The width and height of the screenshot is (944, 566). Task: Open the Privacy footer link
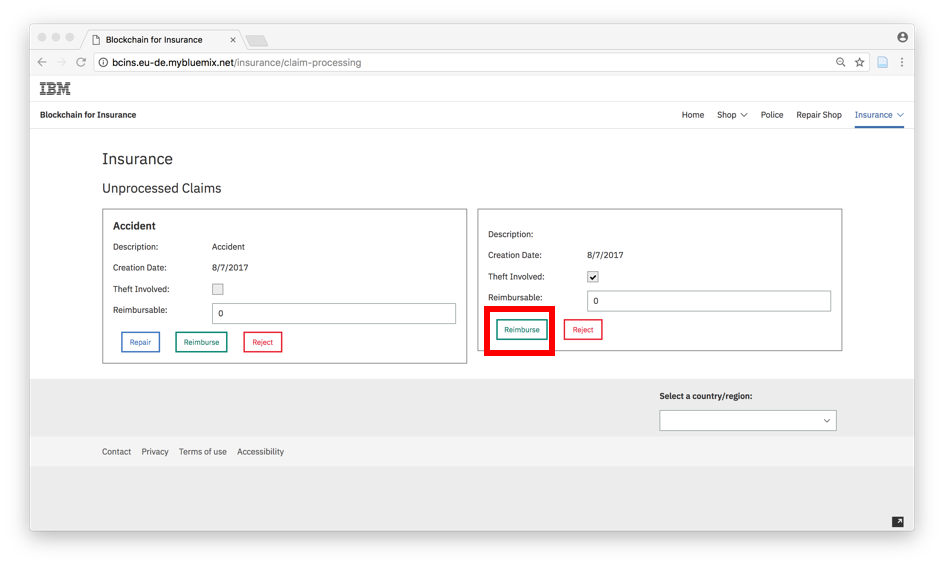tap(155, 452)
